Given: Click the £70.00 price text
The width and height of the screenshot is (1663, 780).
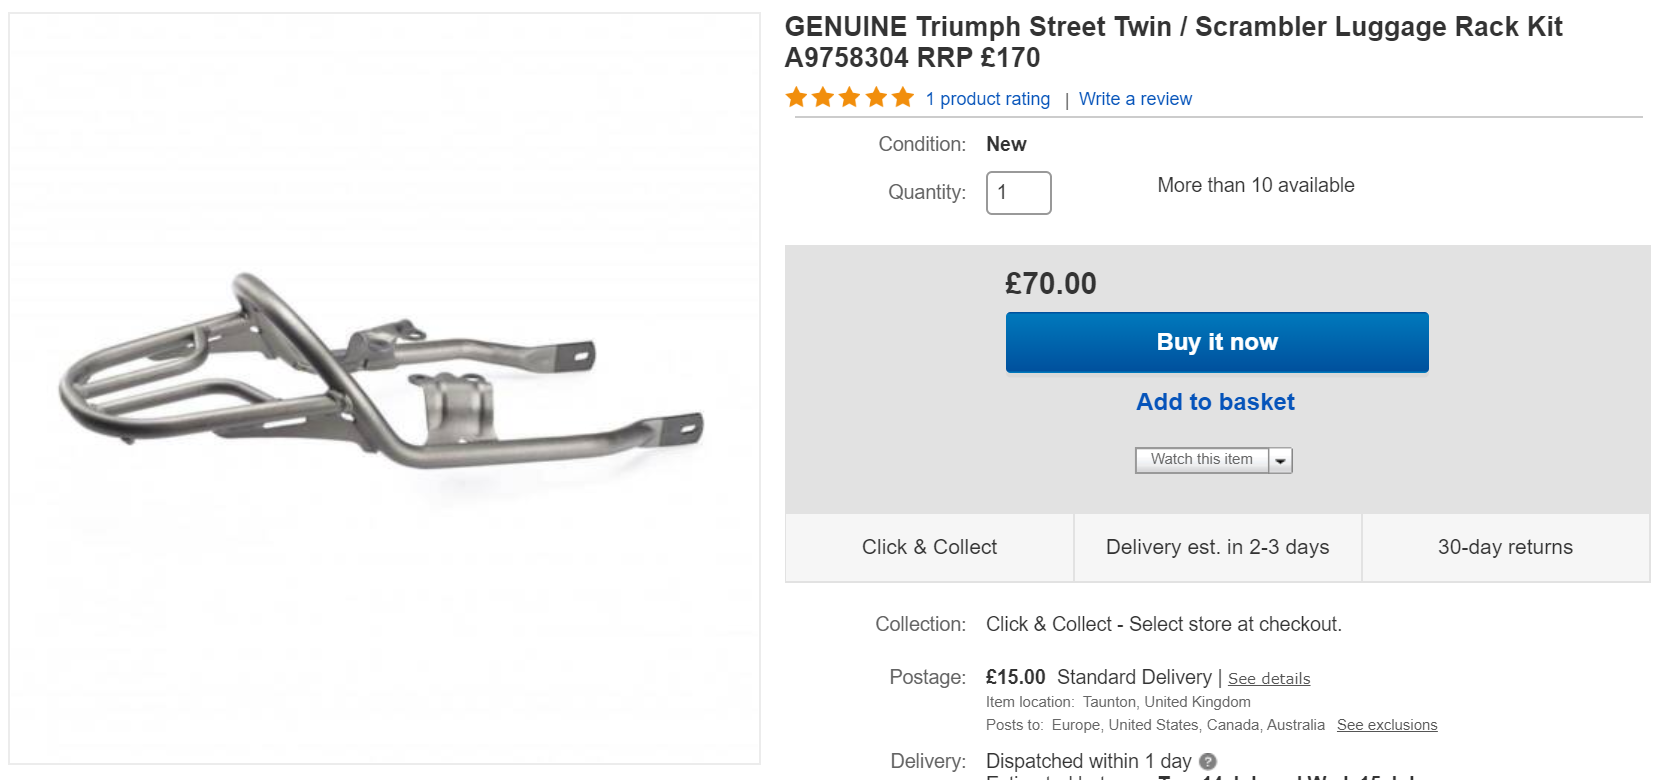Looking at the screenshot, I should (x=1050, y=284).
